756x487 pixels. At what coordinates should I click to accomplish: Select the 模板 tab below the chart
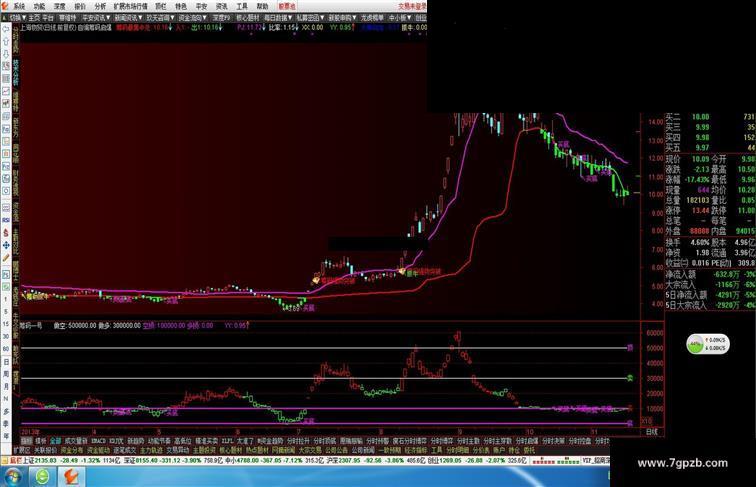[41, 441]
